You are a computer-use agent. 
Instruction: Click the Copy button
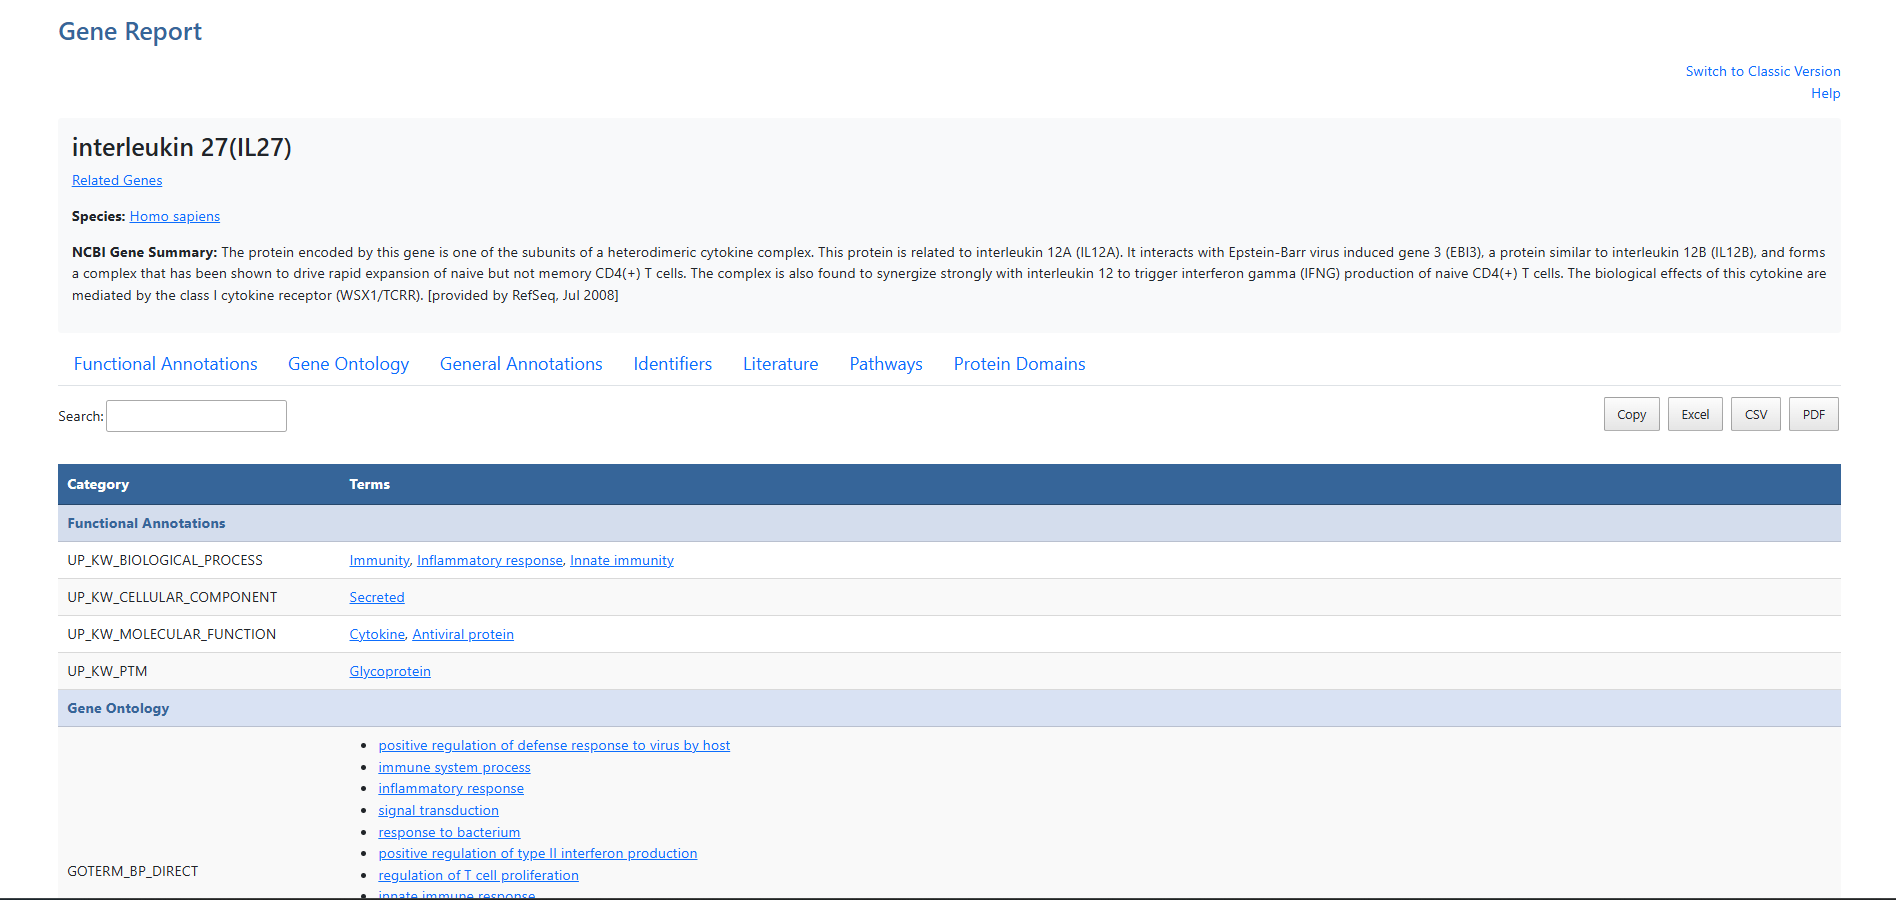click(x=1631, y=413)
